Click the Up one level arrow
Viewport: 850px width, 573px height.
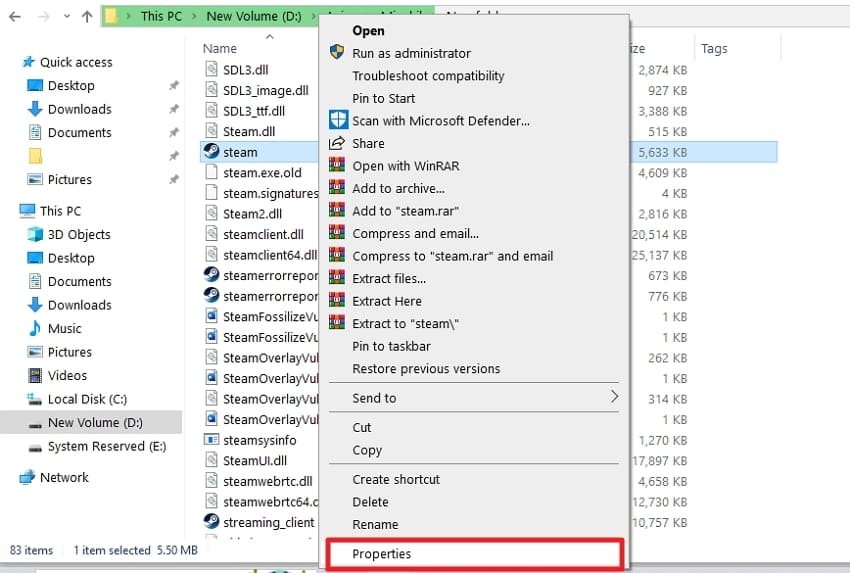point(87,16)
